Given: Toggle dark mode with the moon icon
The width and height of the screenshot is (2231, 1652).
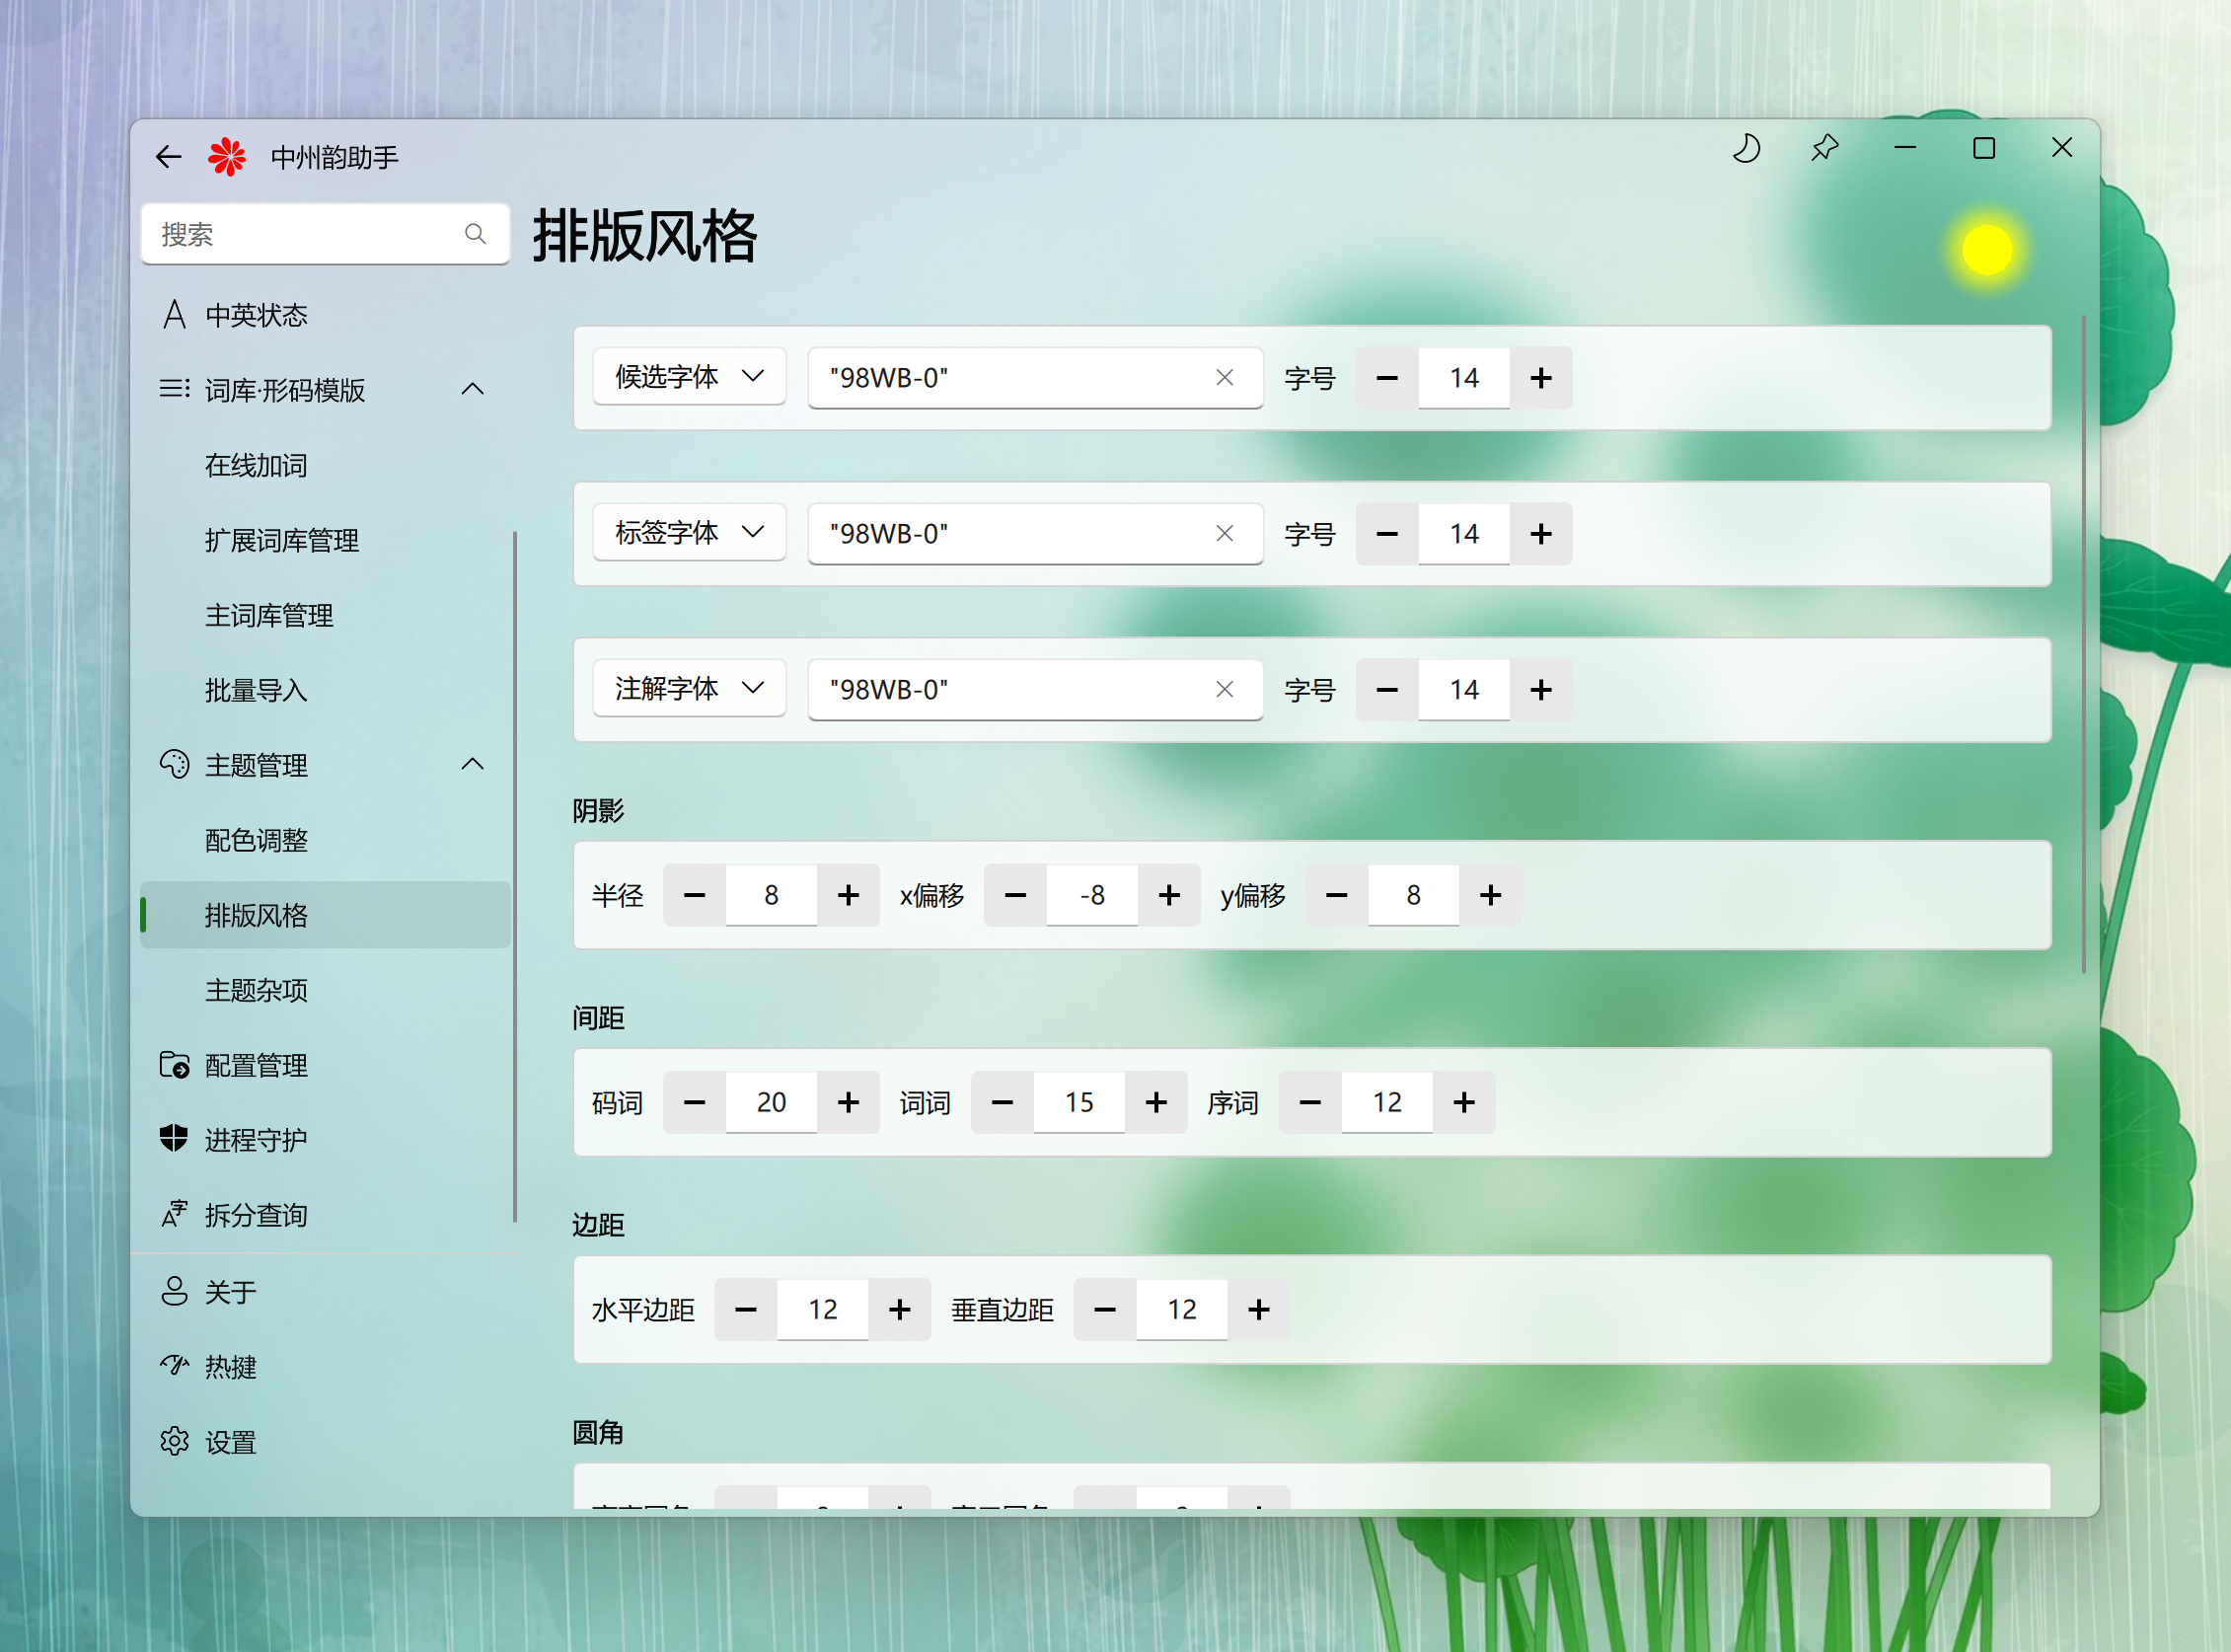Looking at the screenshot, I should pyautogui.click(x=1746, y=149).
